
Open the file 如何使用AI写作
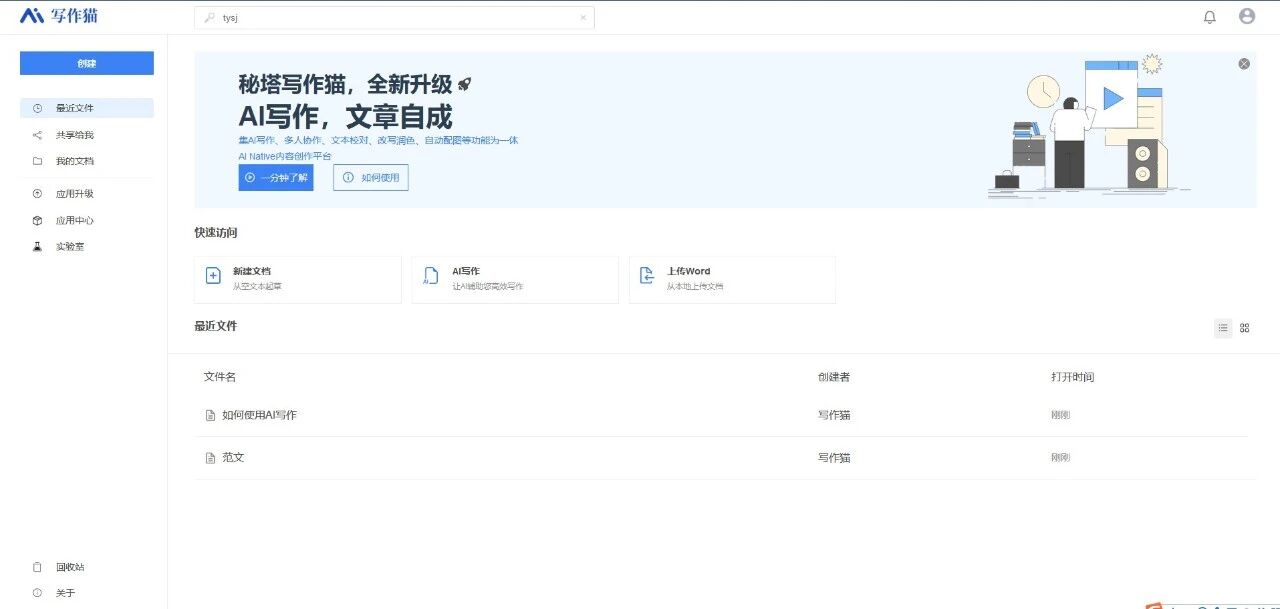tap(259, 415)
